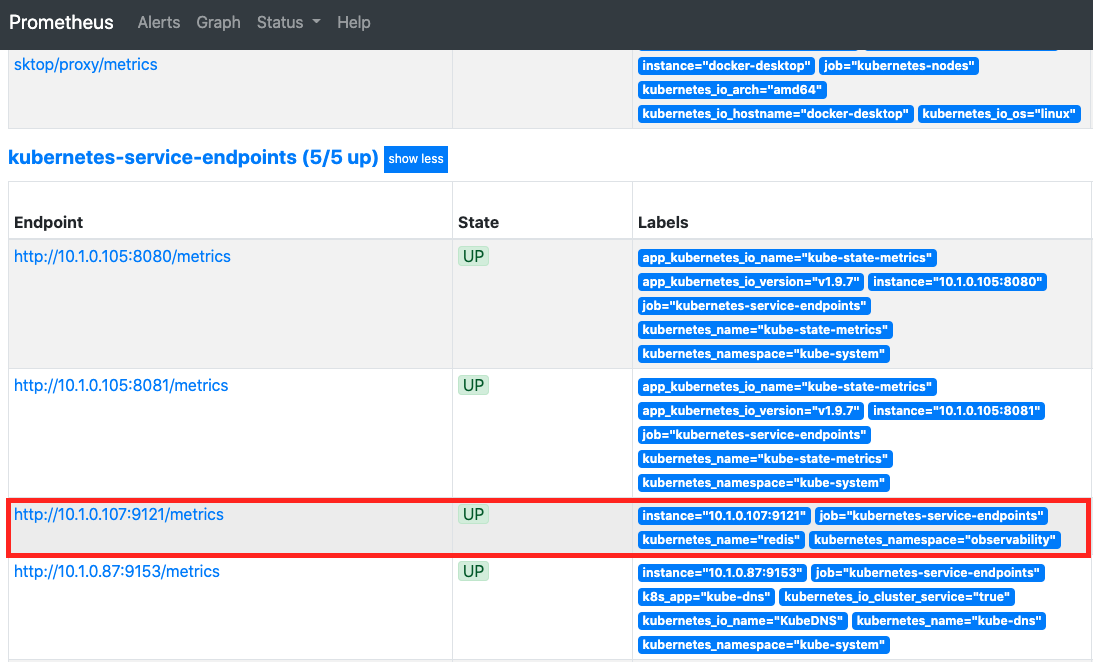This screenshot has height=662, width=1093.
Task: Click app_kubernetes_io_version="v1.9.7" label in first row
Action: [x=751, y=282]
